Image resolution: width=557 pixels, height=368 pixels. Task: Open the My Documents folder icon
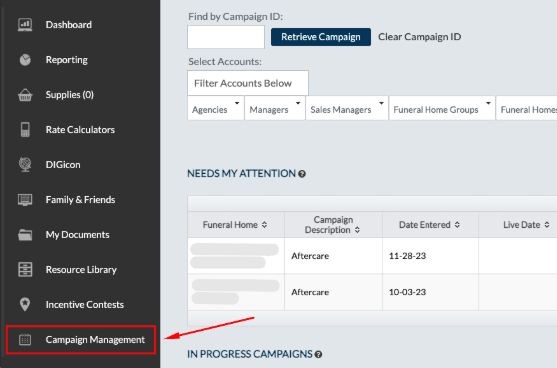click(x=25, y=235)
